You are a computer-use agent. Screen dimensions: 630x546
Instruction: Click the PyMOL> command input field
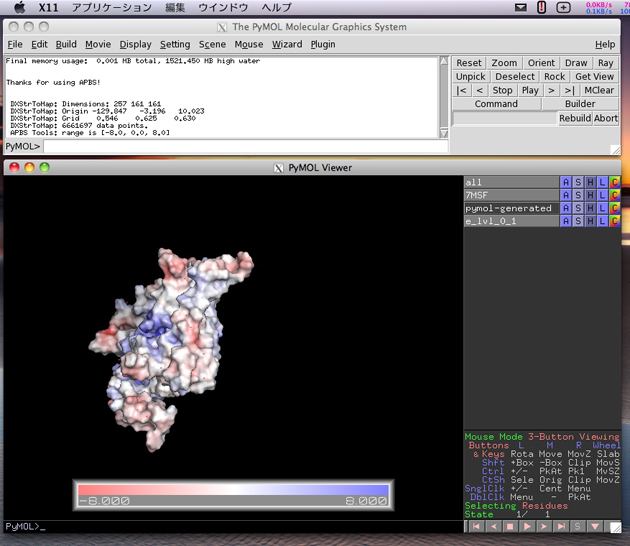(245, 147)
